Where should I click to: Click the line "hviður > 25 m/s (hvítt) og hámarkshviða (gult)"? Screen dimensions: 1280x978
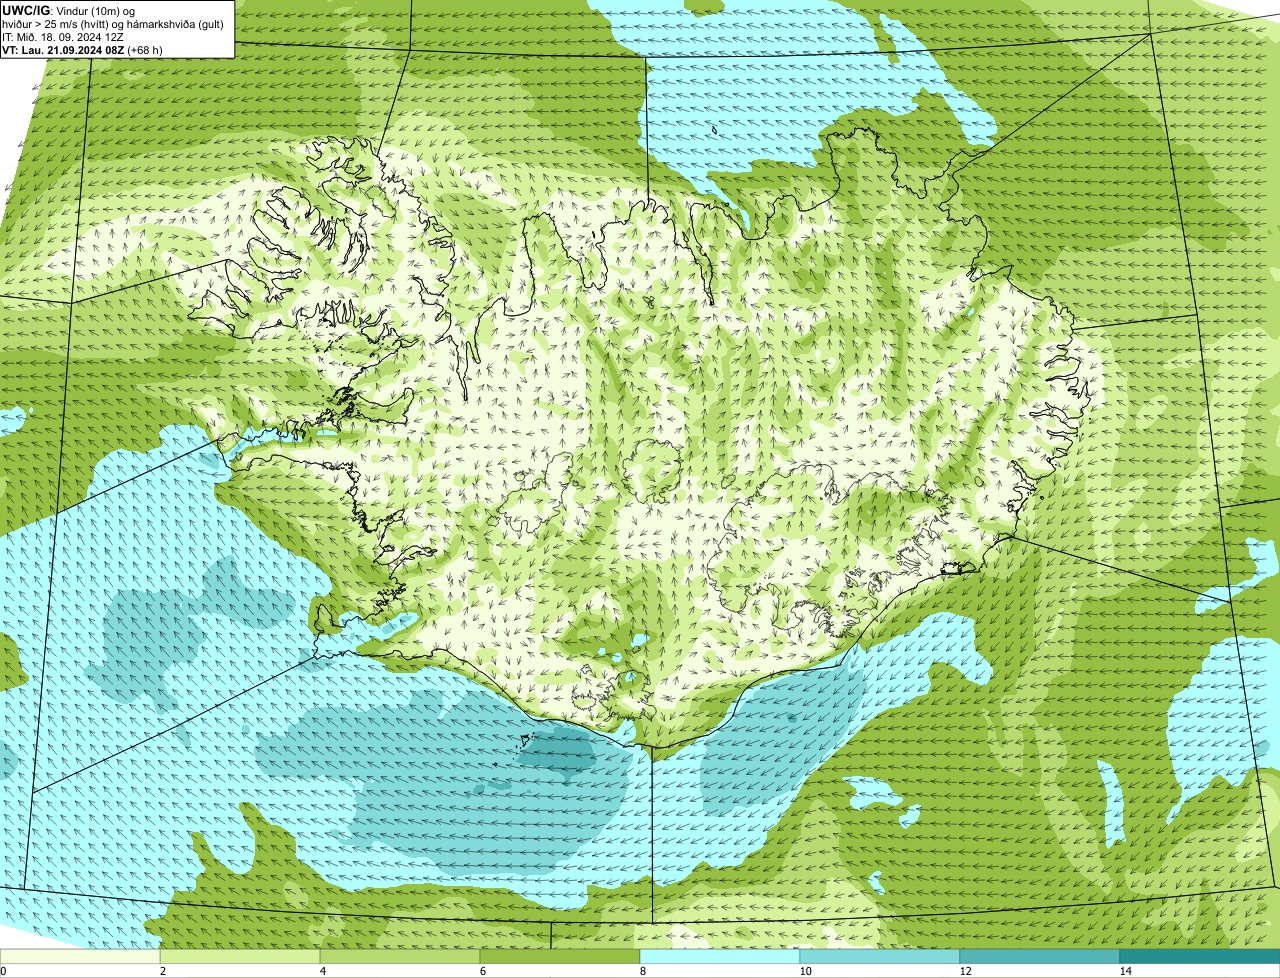click(x=113, y=24)
